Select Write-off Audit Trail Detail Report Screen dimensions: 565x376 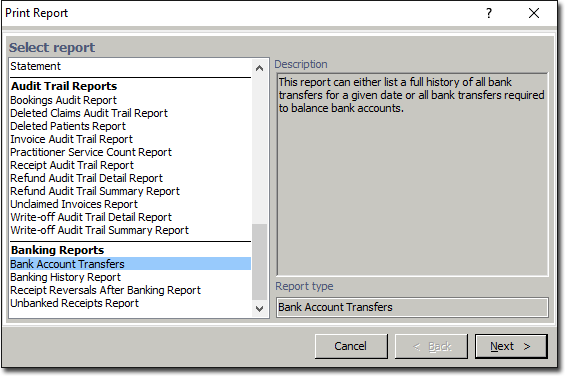point(130,217)
